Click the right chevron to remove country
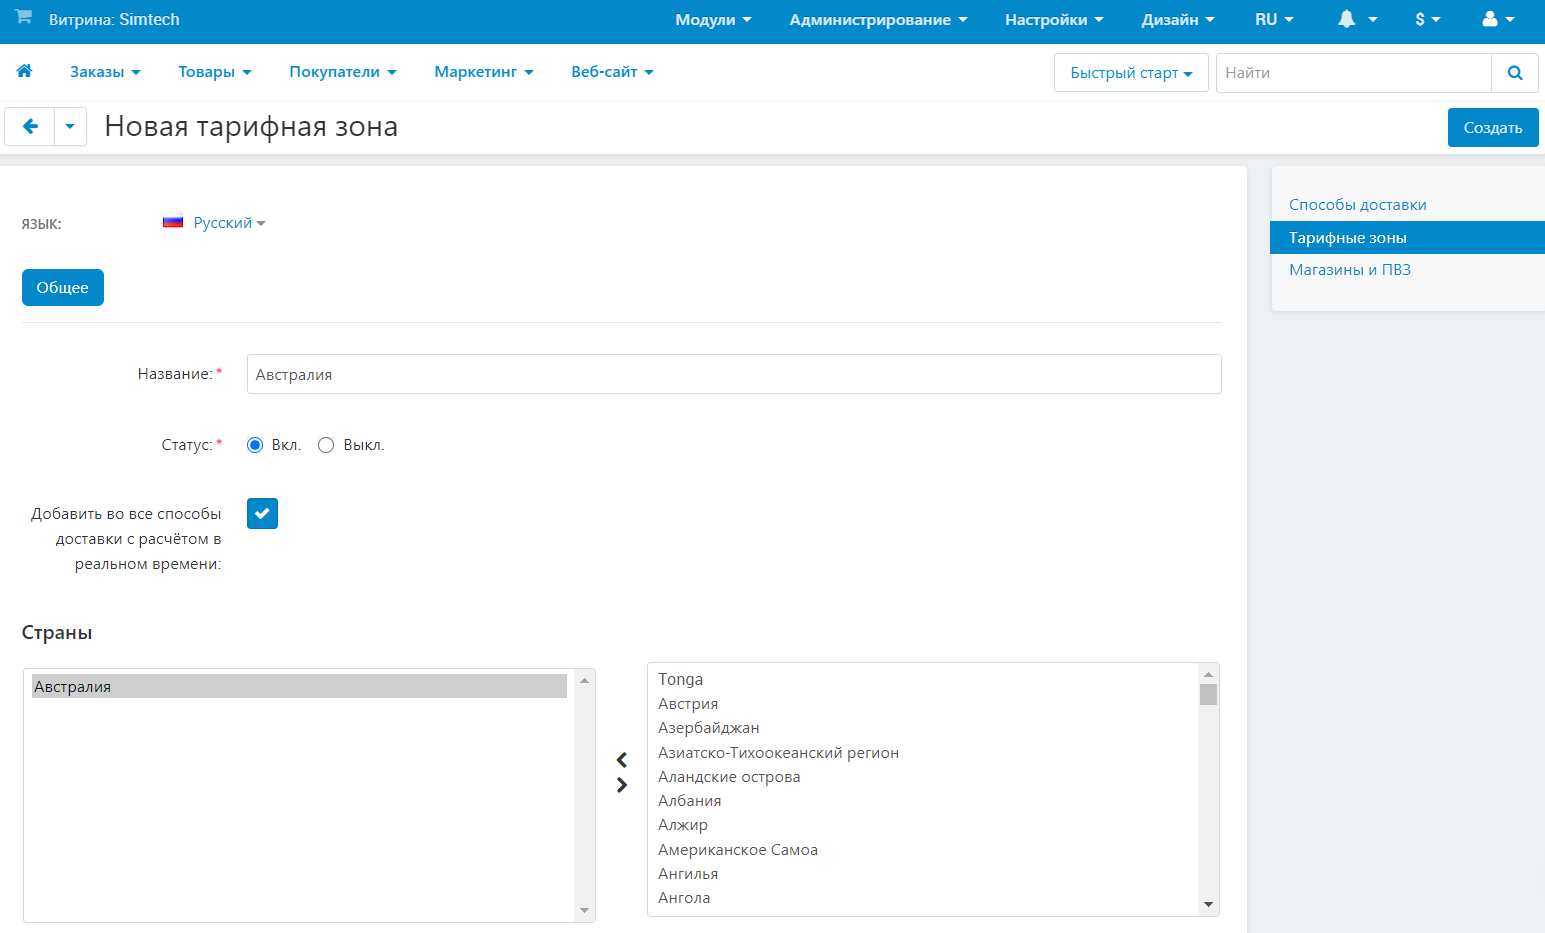Image resolution: width=1545 pixels, height=933 pixels. [622, 785]
